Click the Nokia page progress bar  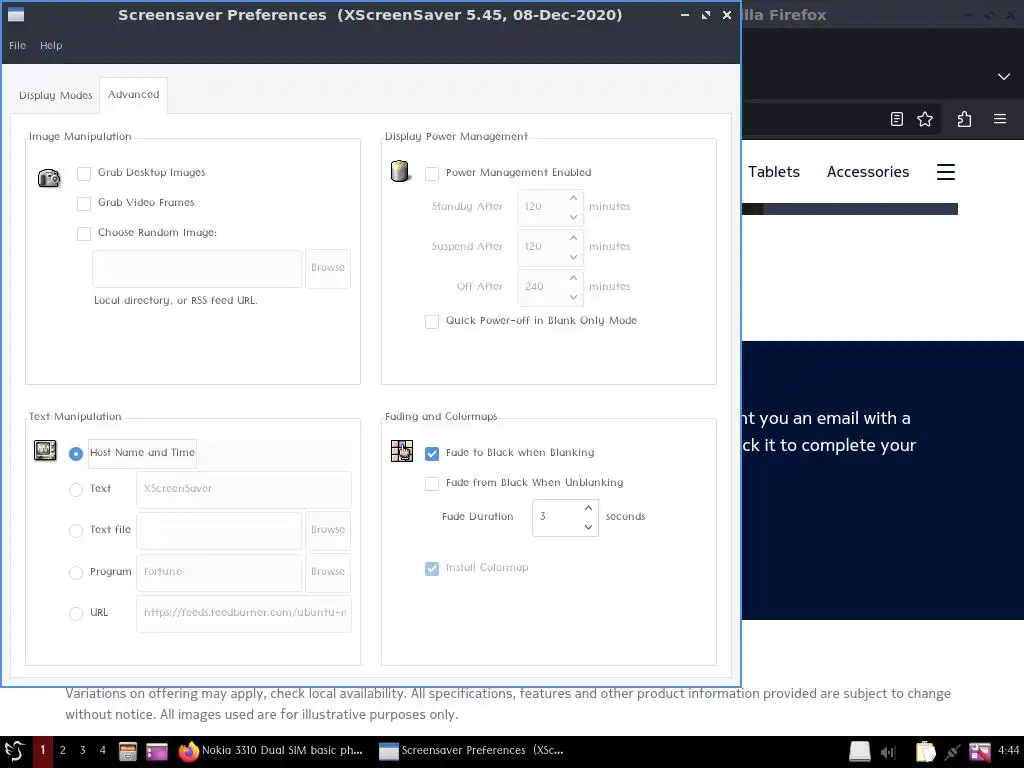pos(850,209)
